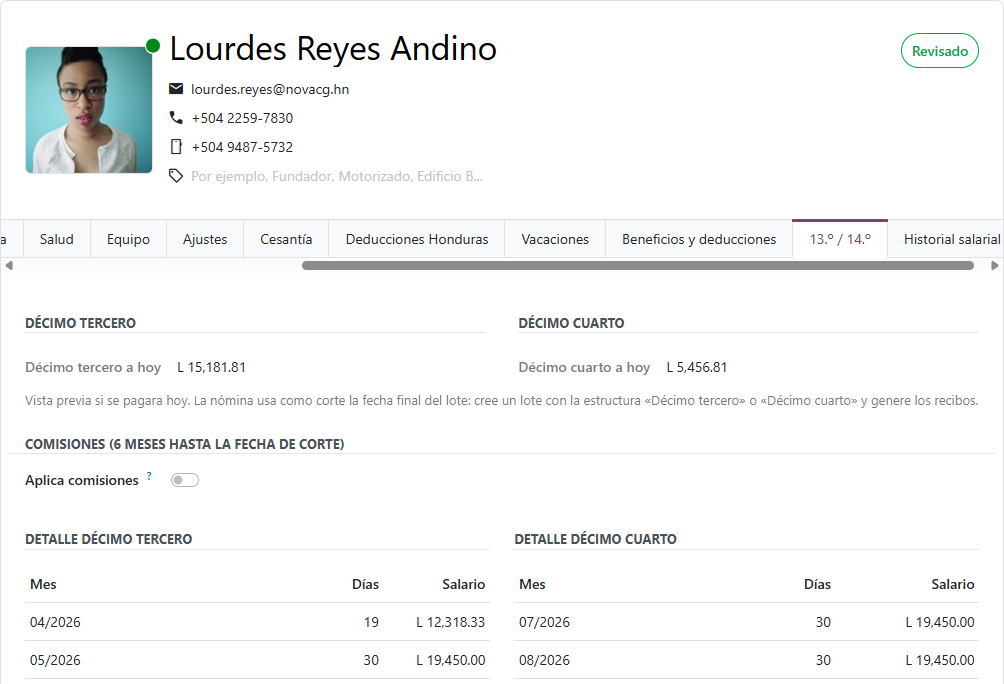Click the right arrow of tab scrollbar

tap(994, 265)
